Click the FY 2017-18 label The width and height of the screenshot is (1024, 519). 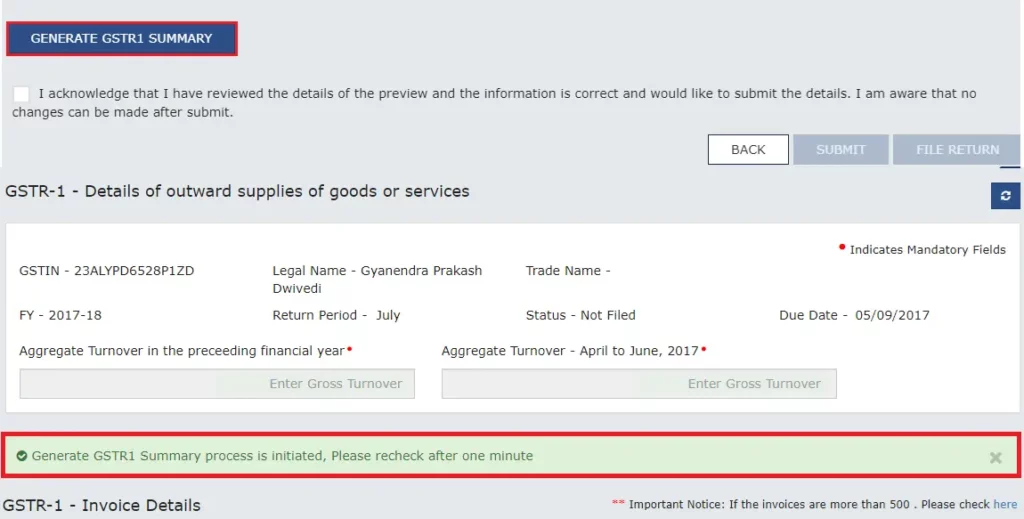(x=60, y=315)
